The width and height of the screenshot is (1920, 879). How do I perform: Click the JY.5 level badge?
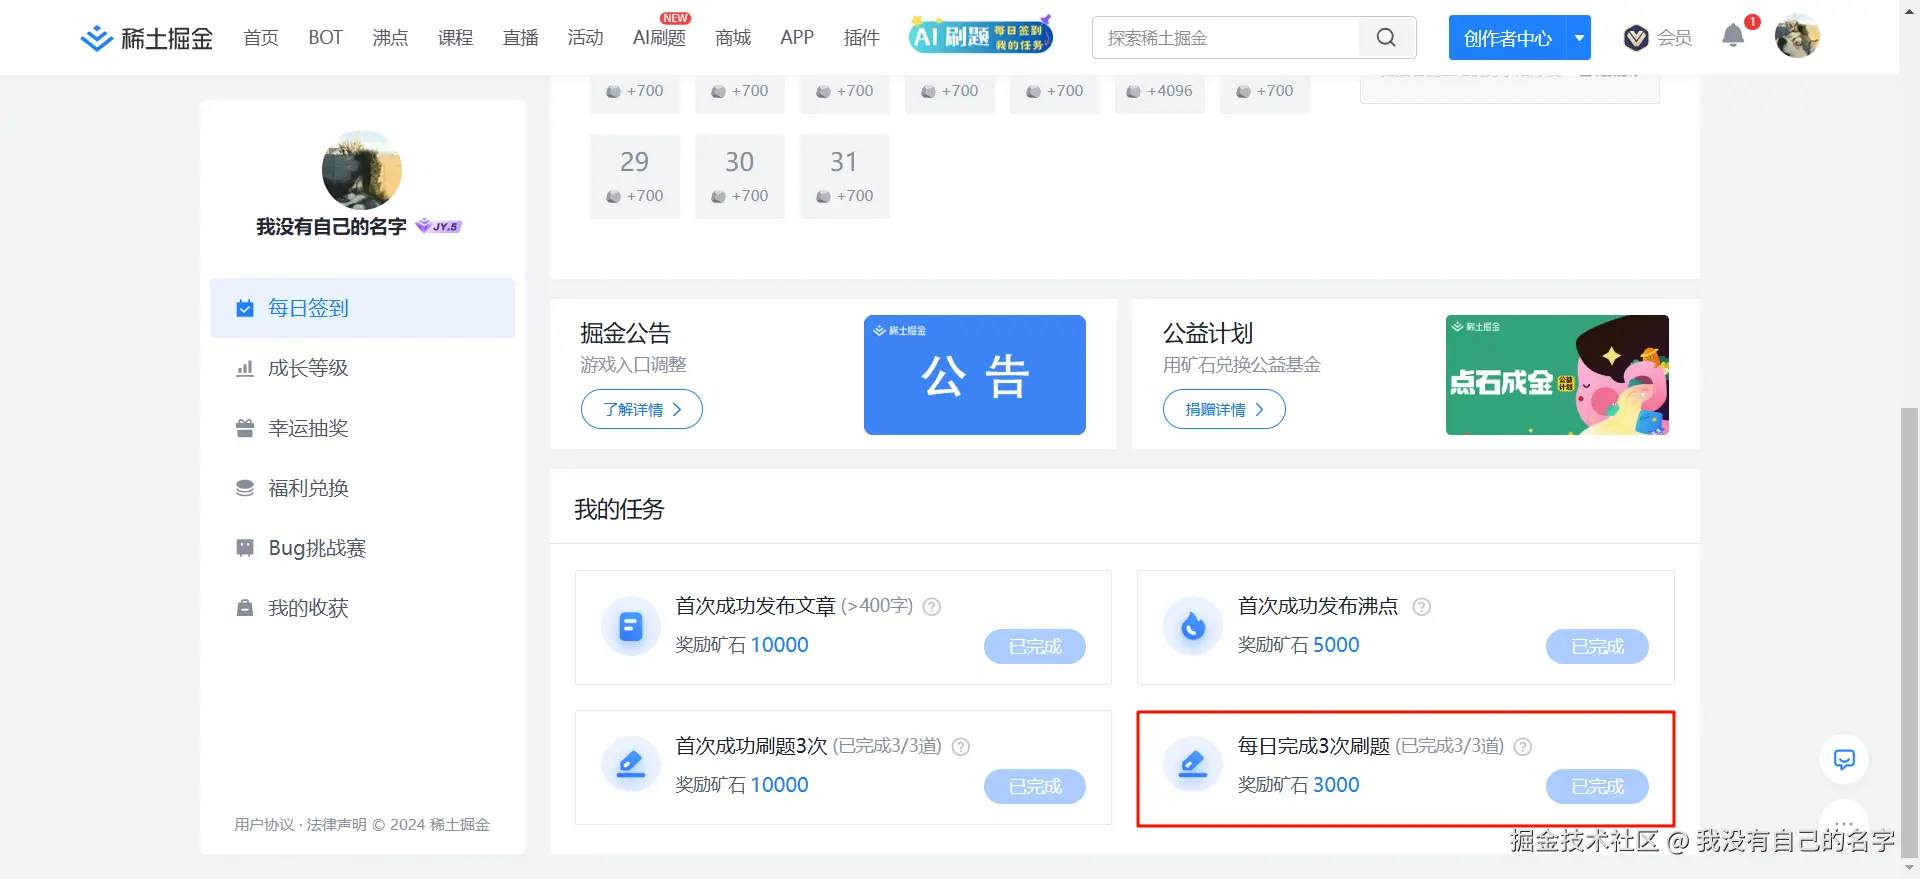[x=439, y=226]
